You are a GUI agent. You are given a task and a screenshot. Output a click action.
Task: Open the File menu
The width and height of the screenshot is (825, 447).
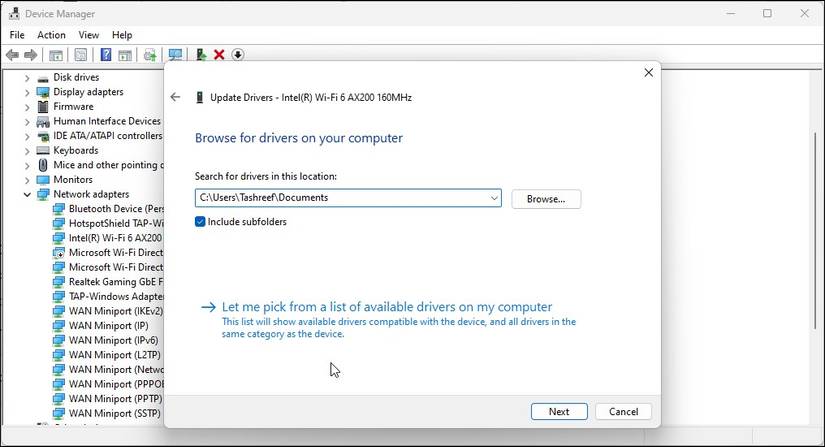coord(17,35)
